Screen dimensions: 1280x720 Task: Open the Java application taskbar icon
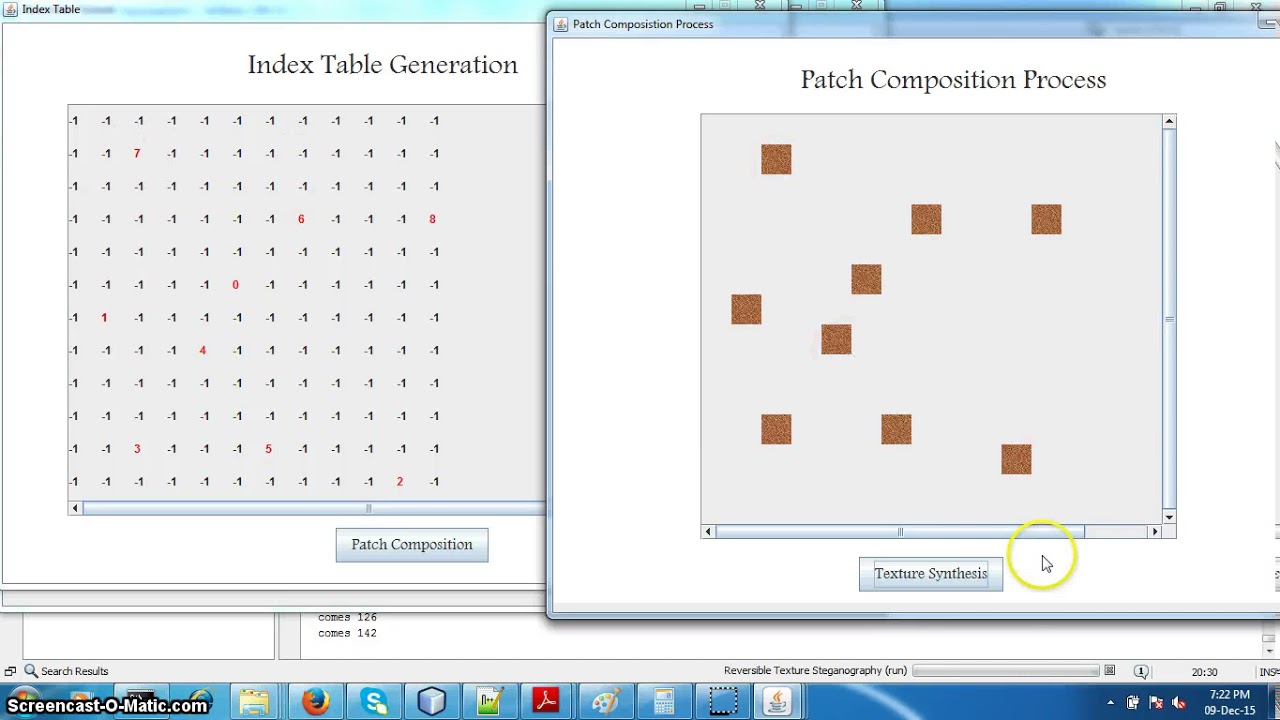[777, 702]
